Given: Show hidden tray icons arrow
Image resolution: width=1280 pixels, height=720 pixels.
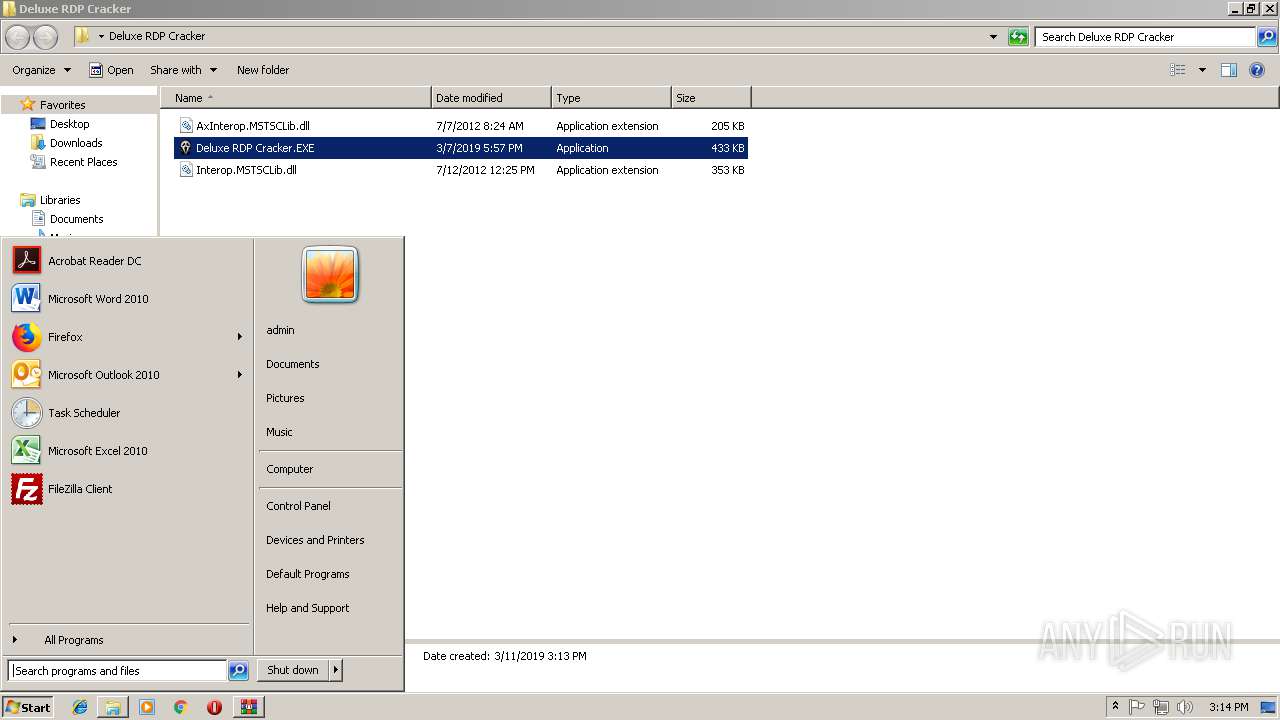Looking at the screenshot, I should coord(1115,706).
